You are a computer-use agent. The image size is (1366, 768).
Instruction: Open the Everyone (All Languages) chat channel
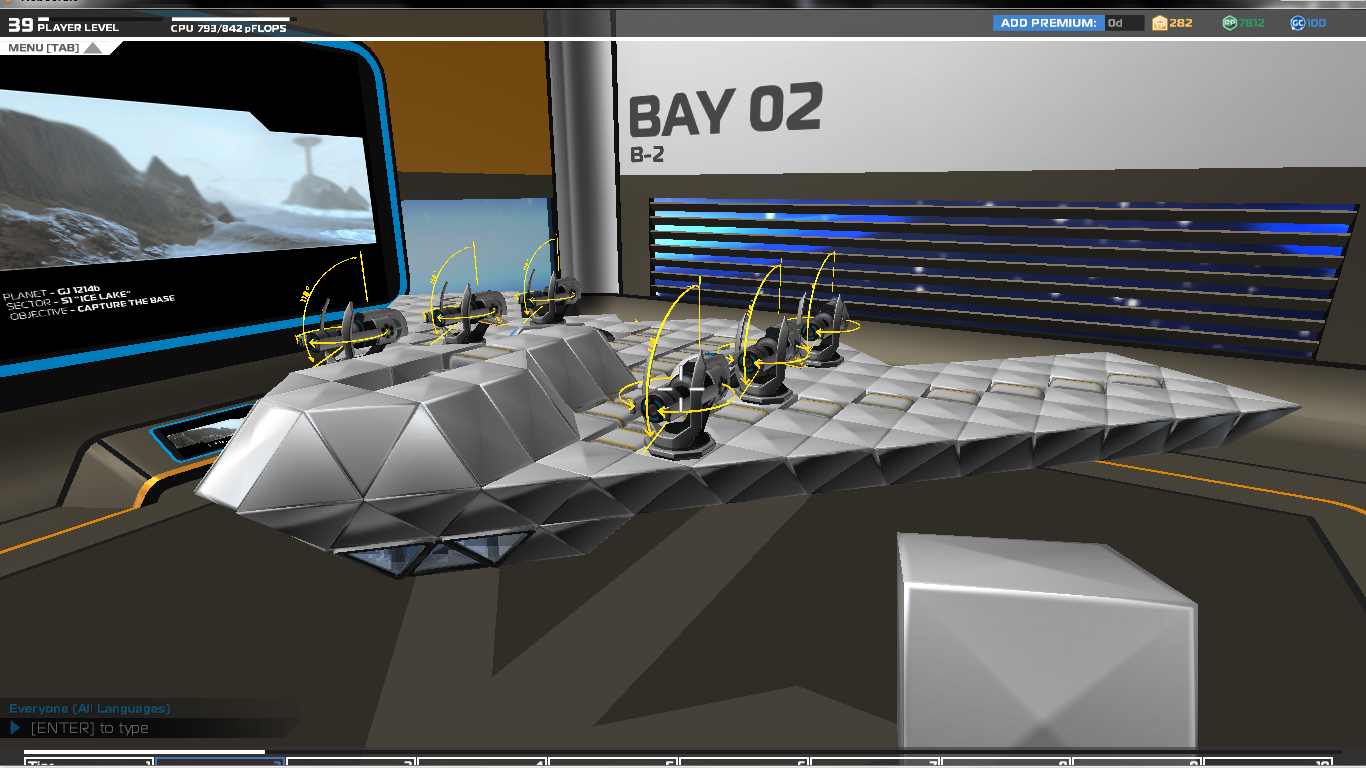(90, 708)
